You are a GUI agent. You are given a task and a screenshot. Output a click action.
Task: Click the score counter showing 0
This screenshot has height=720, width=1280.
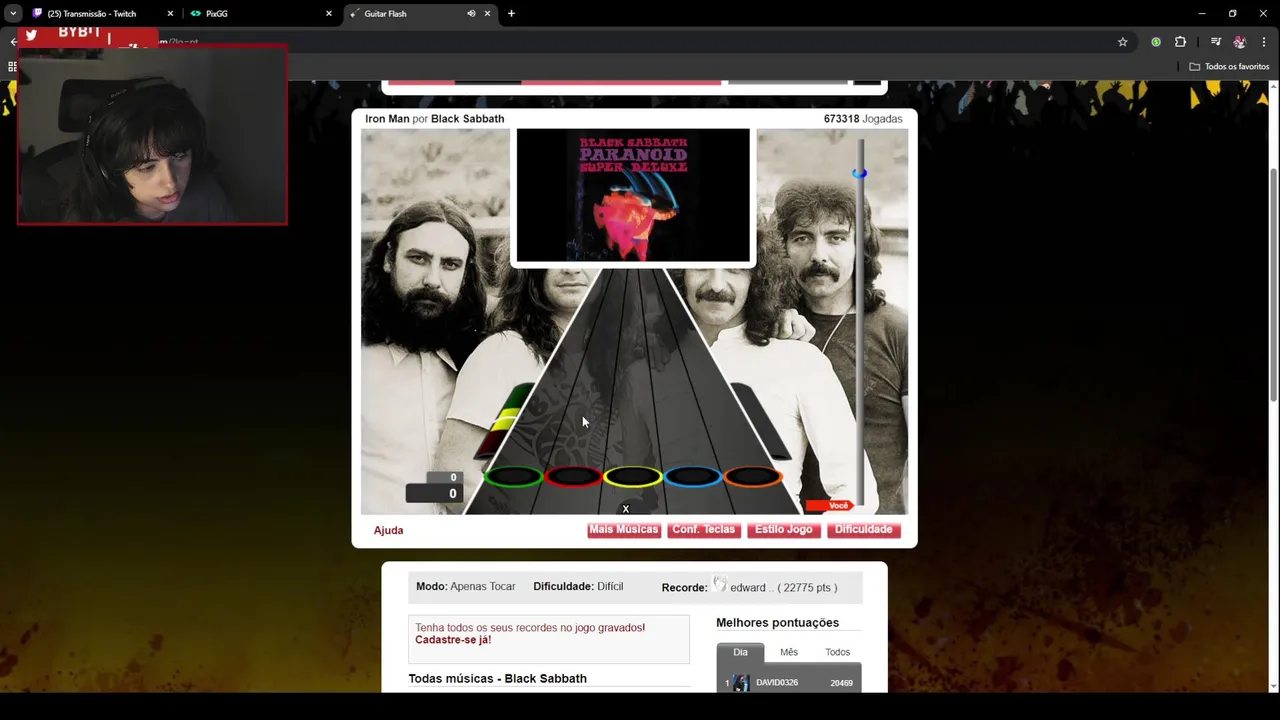pos(435,494)
